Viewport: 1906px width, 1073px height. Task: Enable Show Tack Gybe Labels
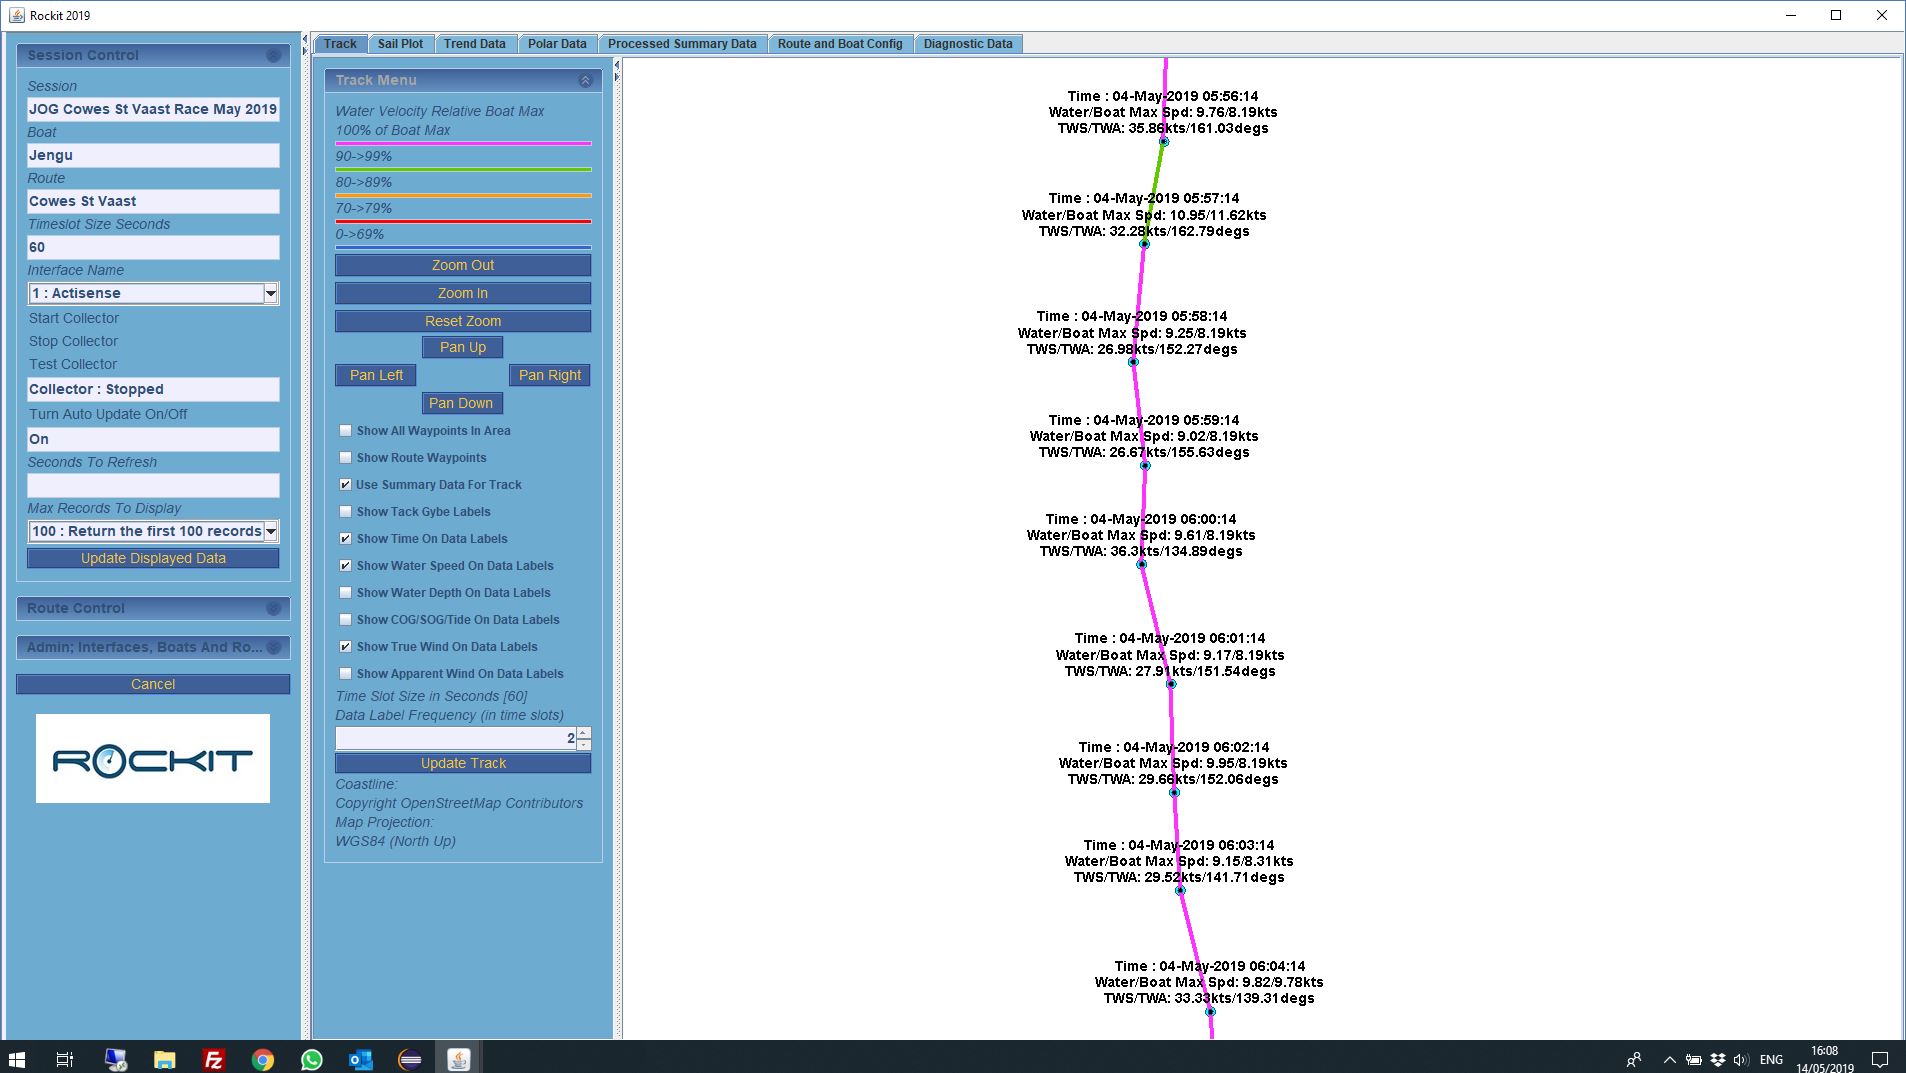tap(346, 512)
